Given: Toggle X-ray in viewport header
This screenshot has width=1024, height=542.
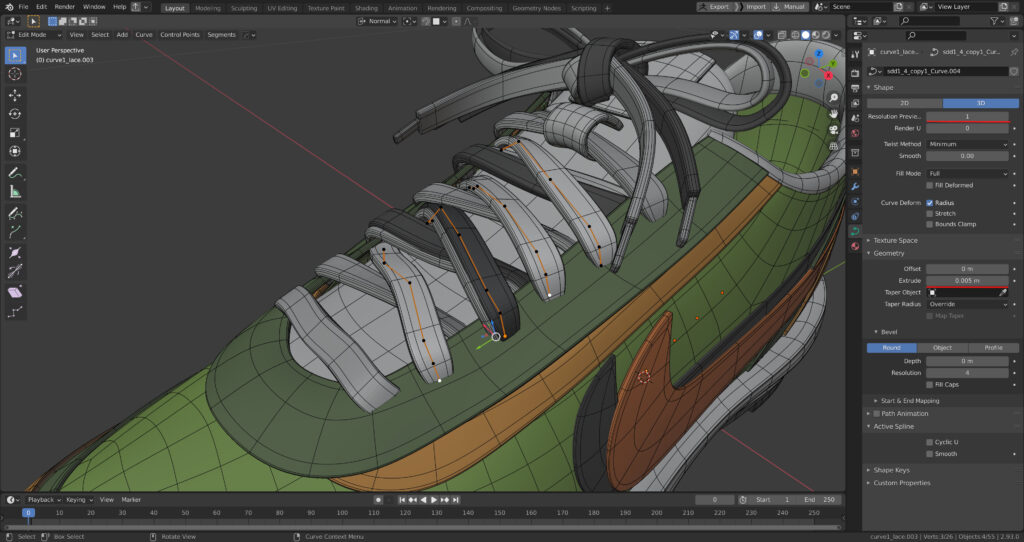Looking at the screenshot, I should click(x=782, y=35).
